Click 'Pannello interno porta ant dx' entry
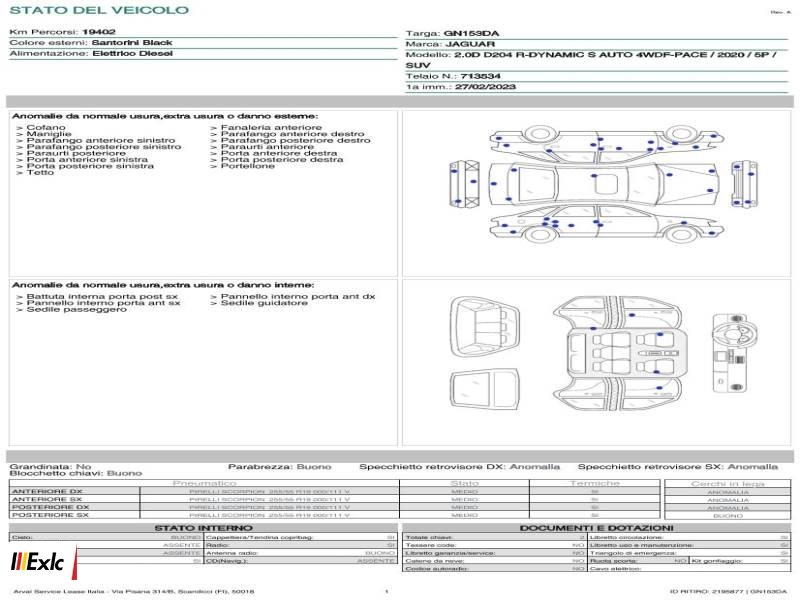Image resolution: width=800 pixels, height=600 pixels. click(298, 296)
